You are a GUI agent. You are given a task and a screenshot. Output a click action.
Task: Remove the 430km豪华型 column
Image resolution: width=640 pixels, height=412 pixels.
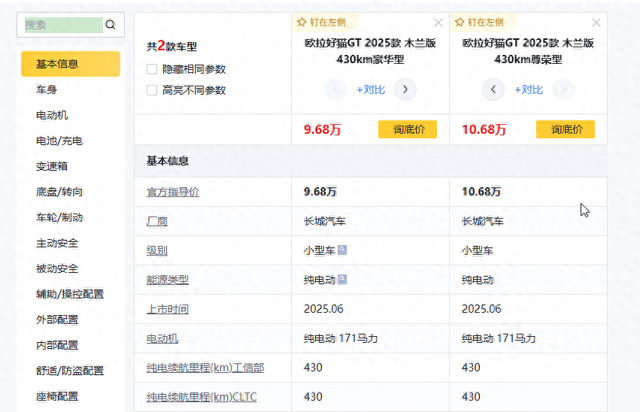click(438, 23)
